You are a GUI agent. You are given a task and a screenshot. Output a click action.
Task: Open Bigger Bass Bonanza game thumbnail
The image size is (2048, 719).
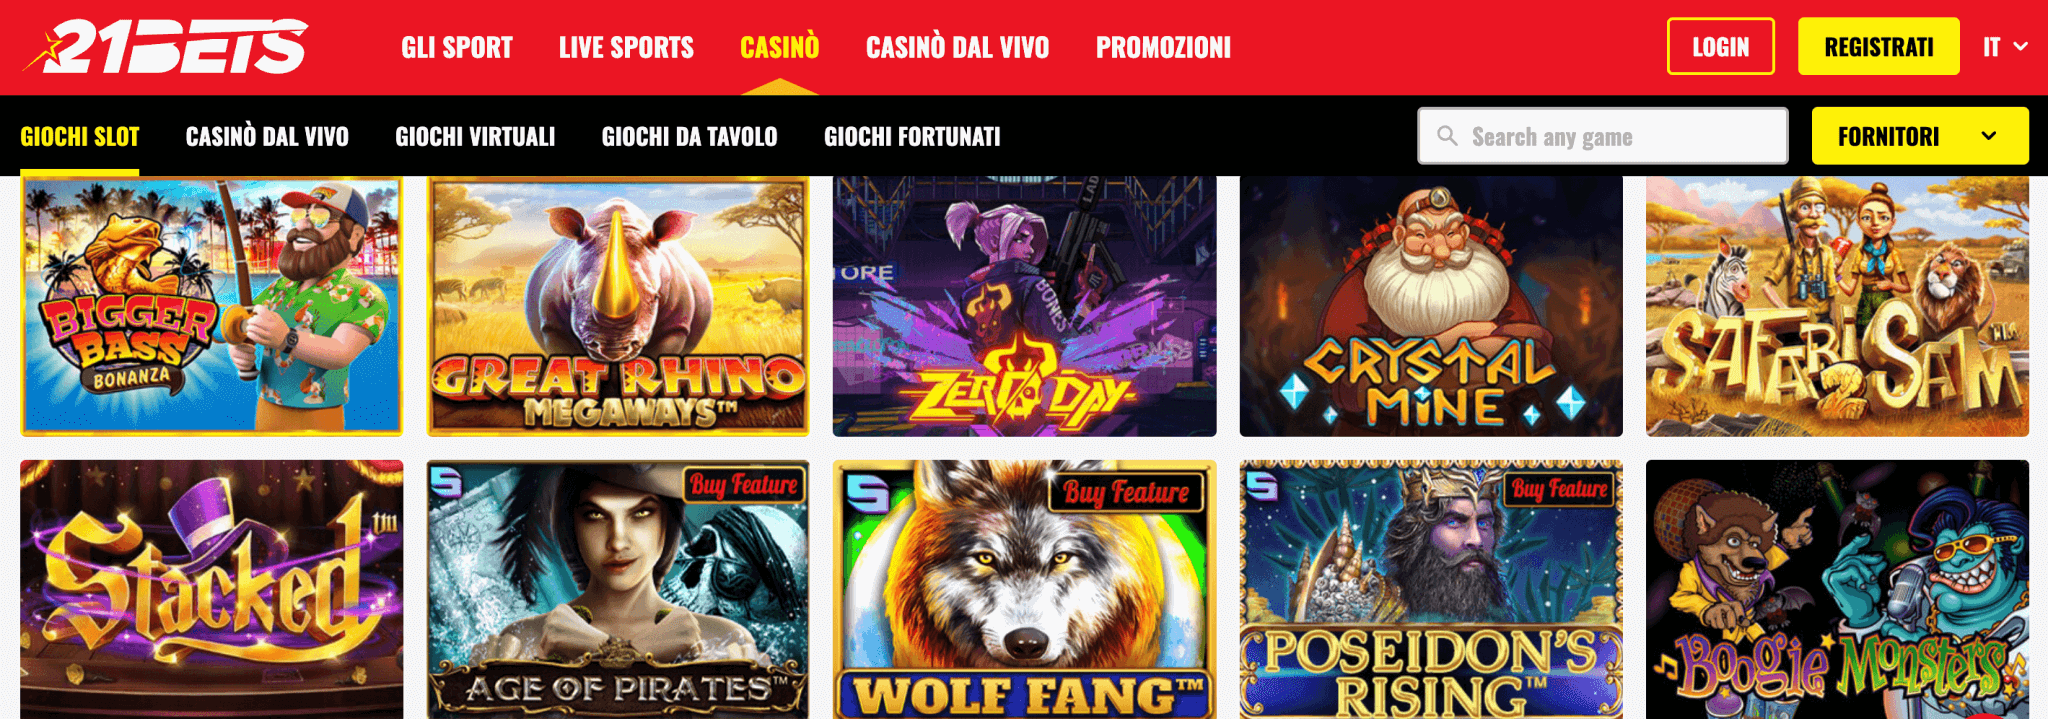coord(211,306)
